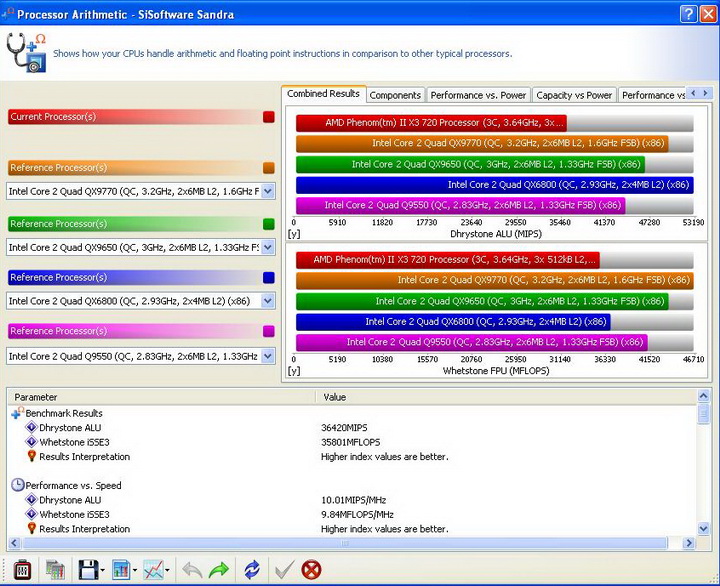Toggle the orange Reference Processor color box
Viewport: 720px width, 586px height.
pos(269,168)
